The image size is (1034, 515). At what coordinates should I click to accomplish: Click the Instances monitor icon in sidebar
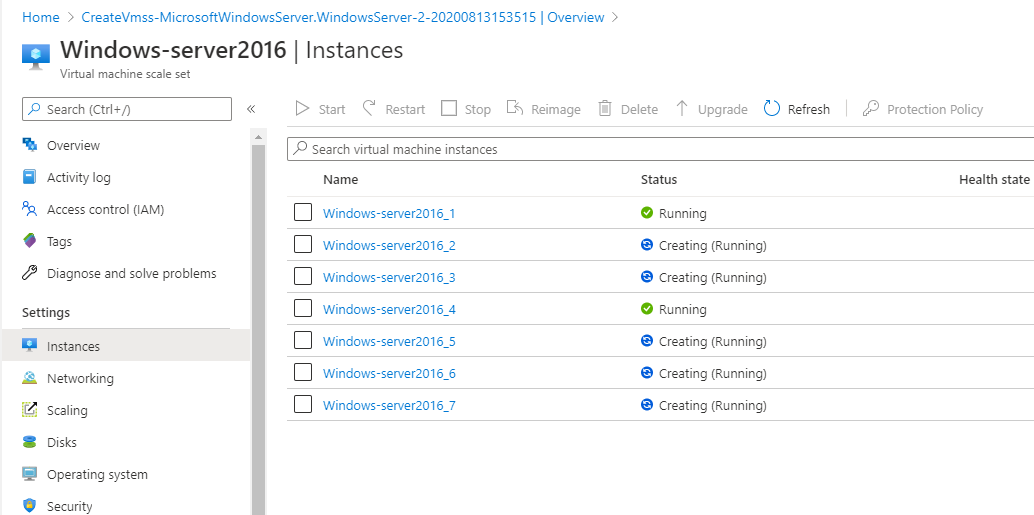(30, 346)
